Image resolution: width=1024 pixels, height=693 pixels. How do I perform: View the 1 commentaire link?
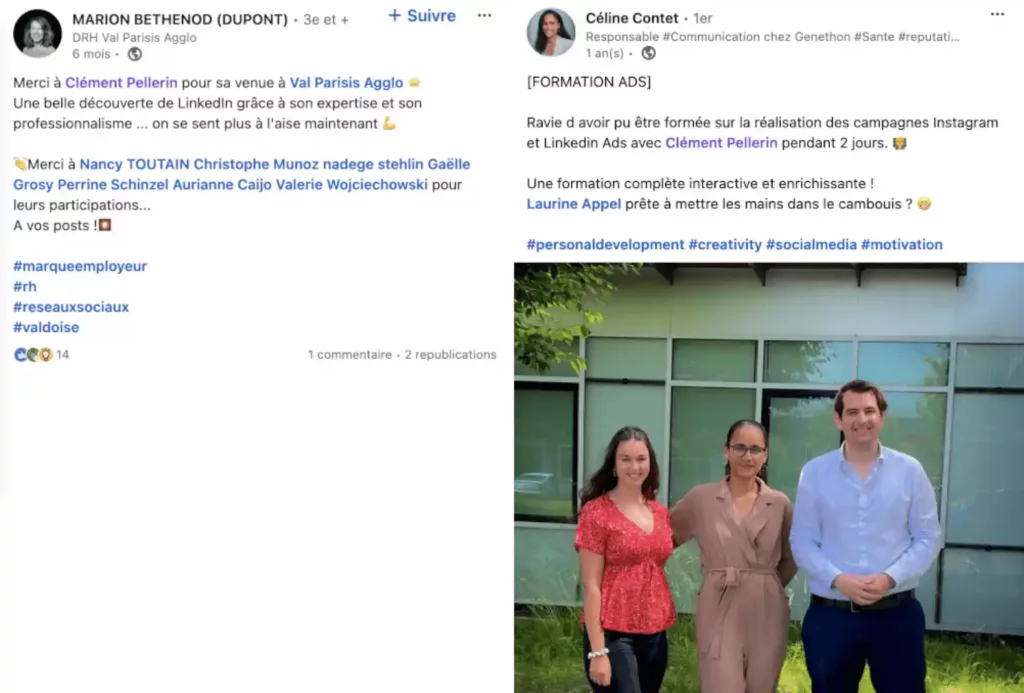(x=349, y=355)
